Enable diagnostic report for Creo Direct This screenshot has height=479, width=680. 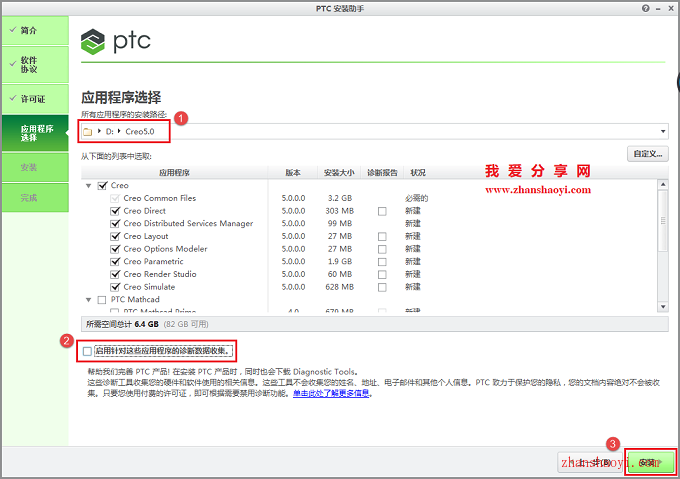pyautogui.click(x=382, y=212)
